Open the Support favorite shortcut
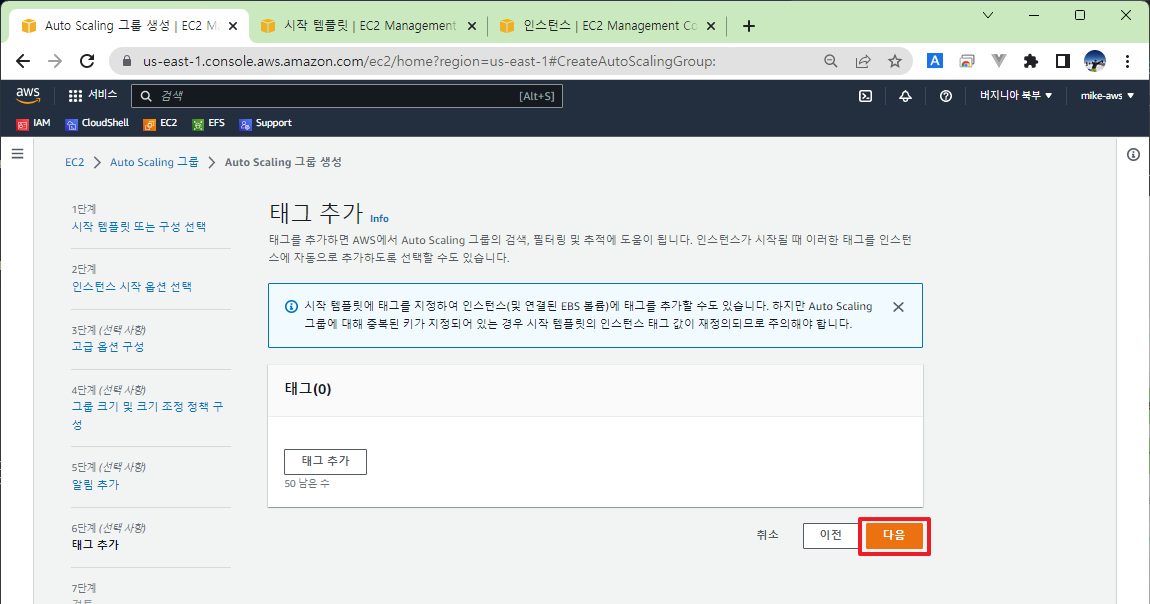The height and width of the screenshot is (604, 1150). pyautogui.click(x=265, y=123)
